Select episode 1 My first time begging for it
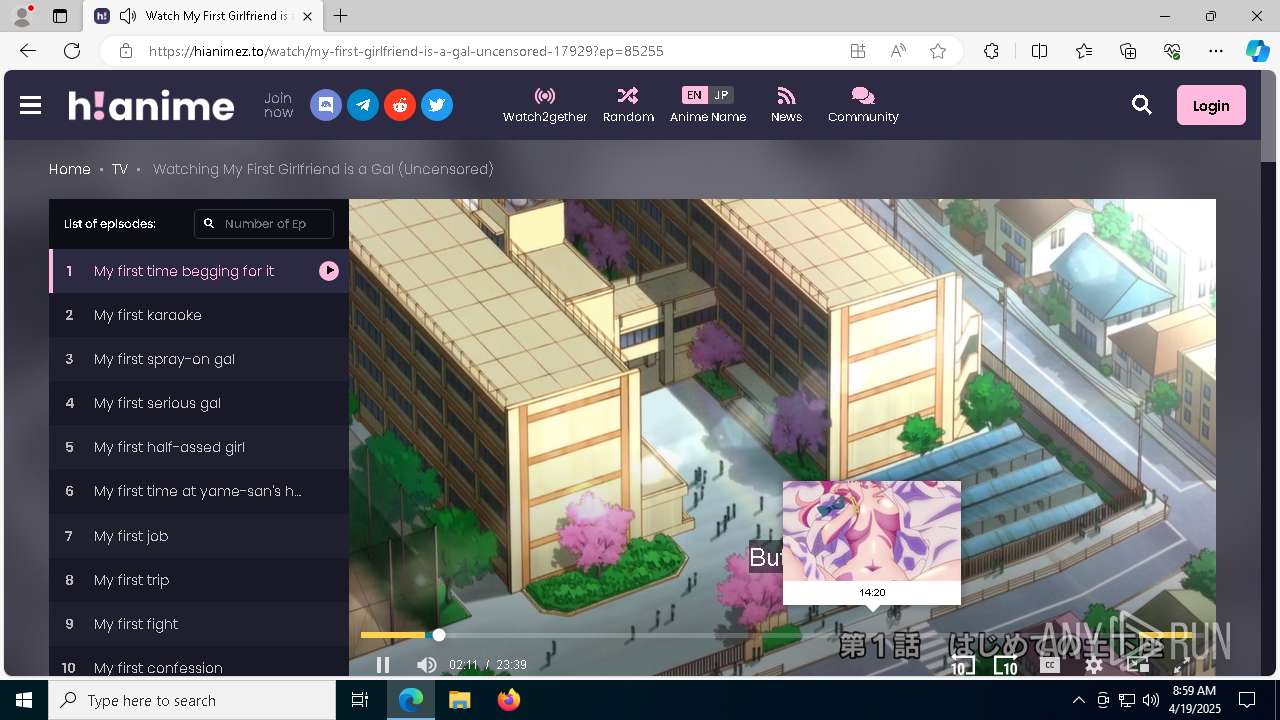This screenshot has width=1280, height=720. coord(199,271)
